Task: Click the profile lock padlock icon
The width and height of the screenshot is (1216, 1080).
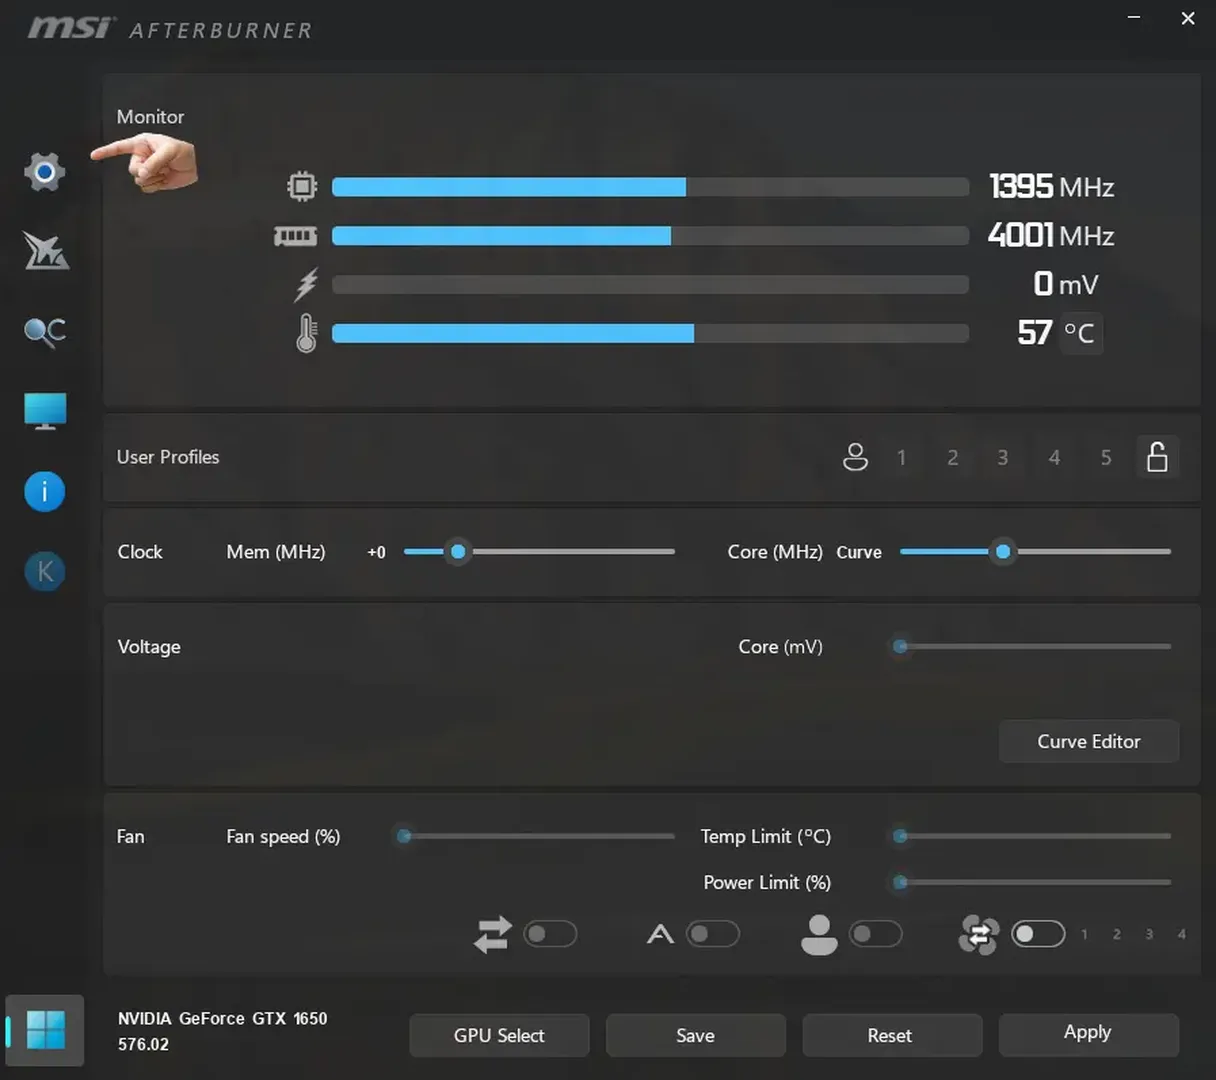Action: (1157, 457)
